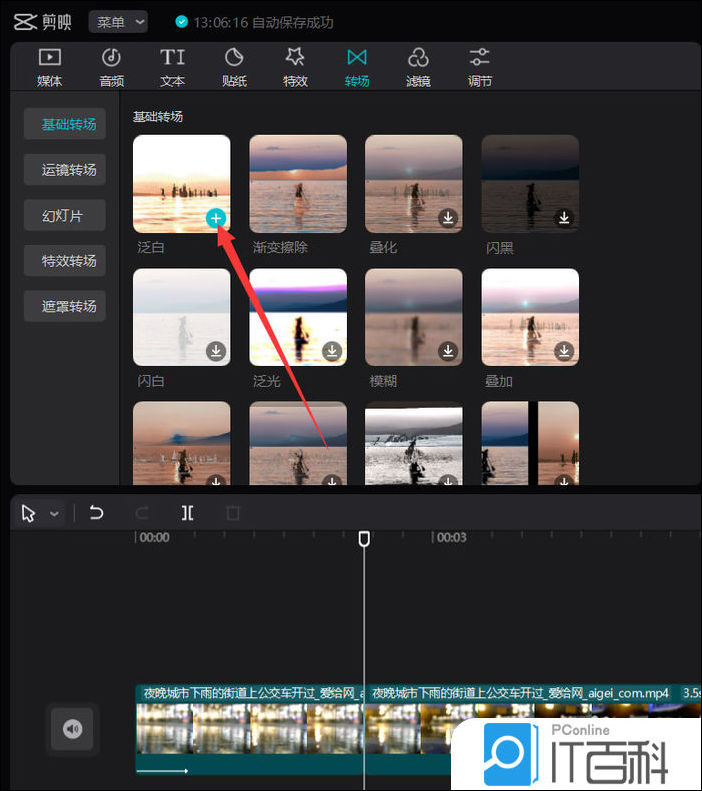Download the 叠化 transition
The height and width of the screenshot is (791, 702).
448,217
